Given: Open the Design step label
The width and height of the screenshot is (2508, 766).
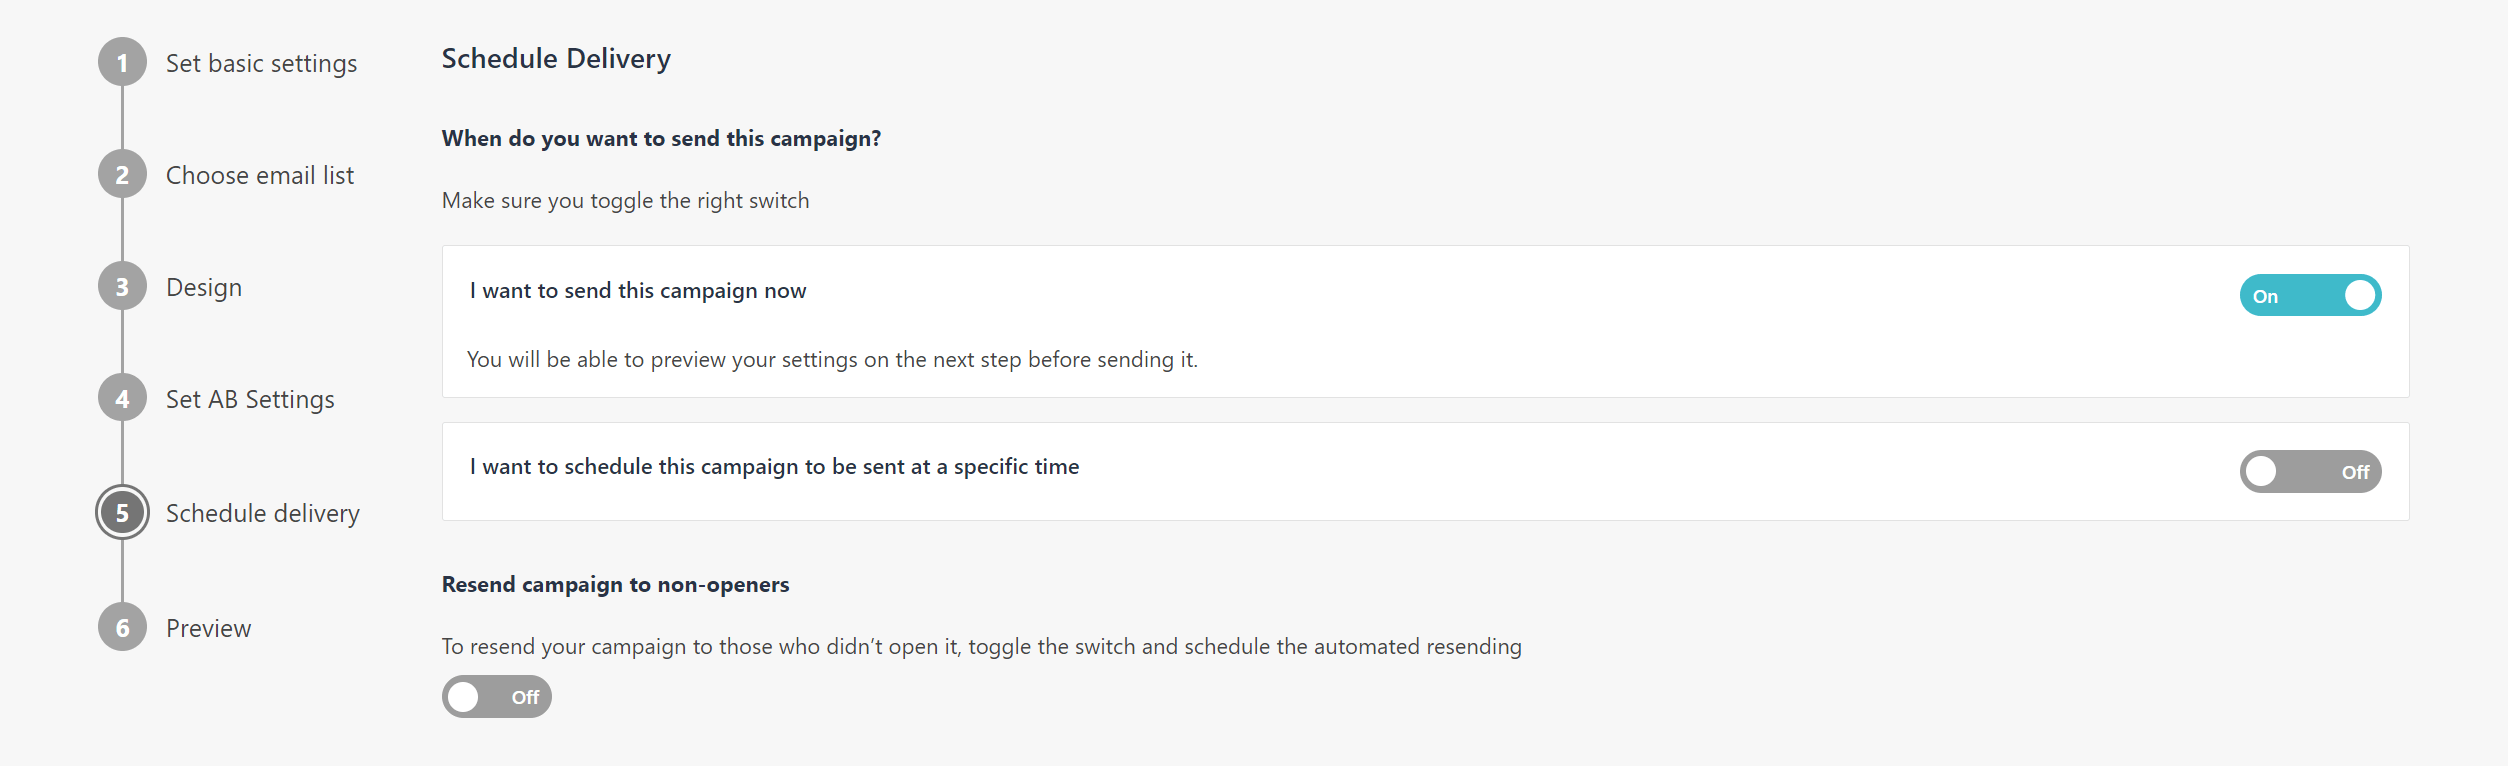Looking at the screenshot, I should pos(204,288).
